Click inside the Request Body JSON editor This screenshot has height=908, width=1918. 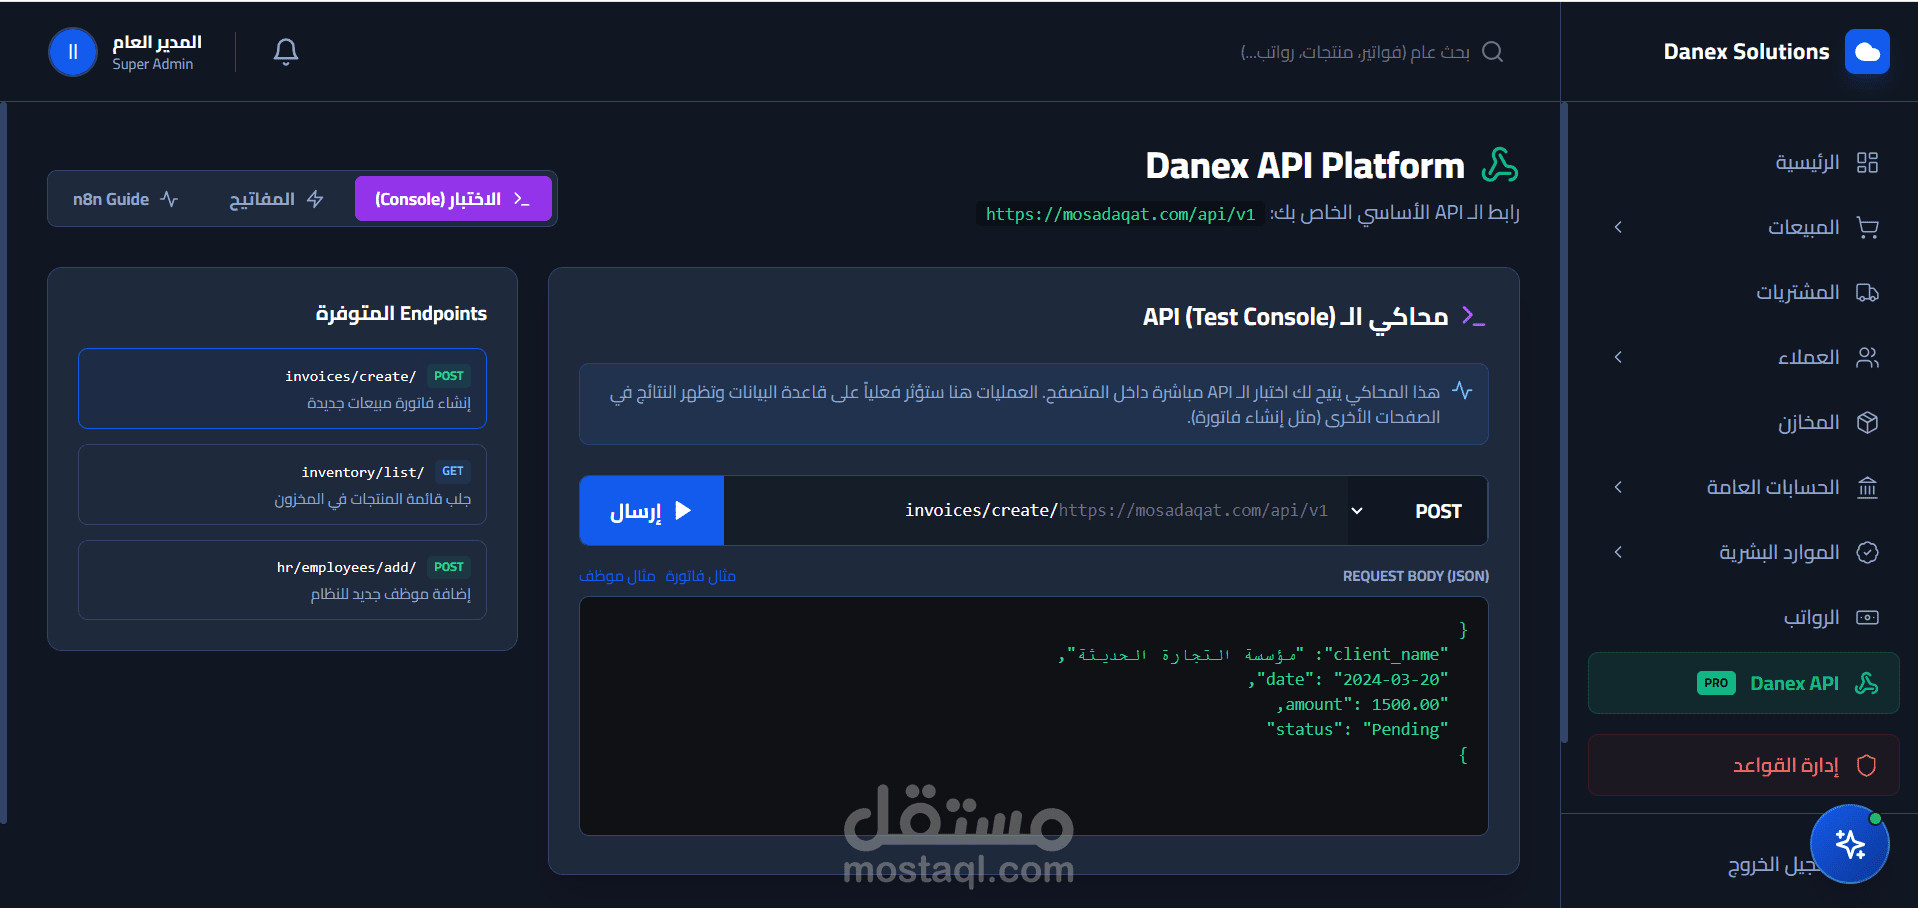coord(1034,716)
